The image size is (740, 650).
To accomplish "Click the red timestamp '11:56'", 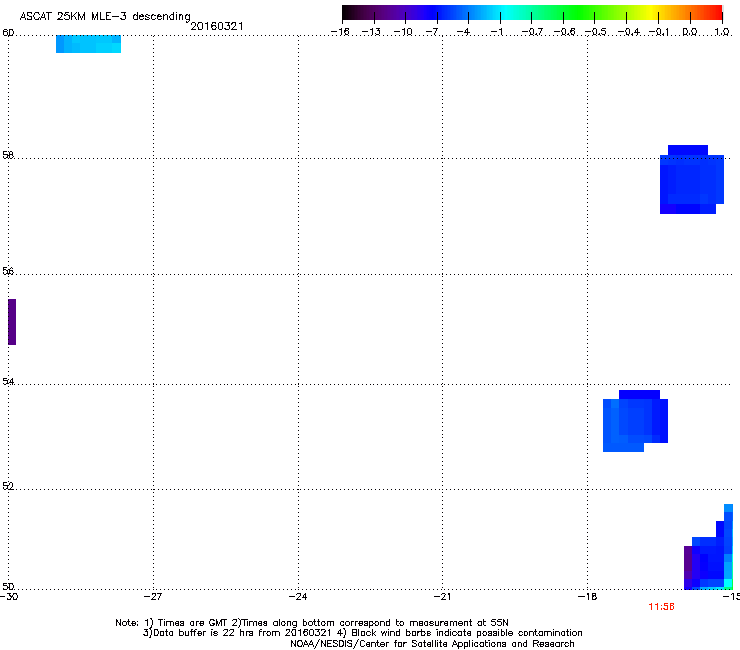I will tap(661, 607).
